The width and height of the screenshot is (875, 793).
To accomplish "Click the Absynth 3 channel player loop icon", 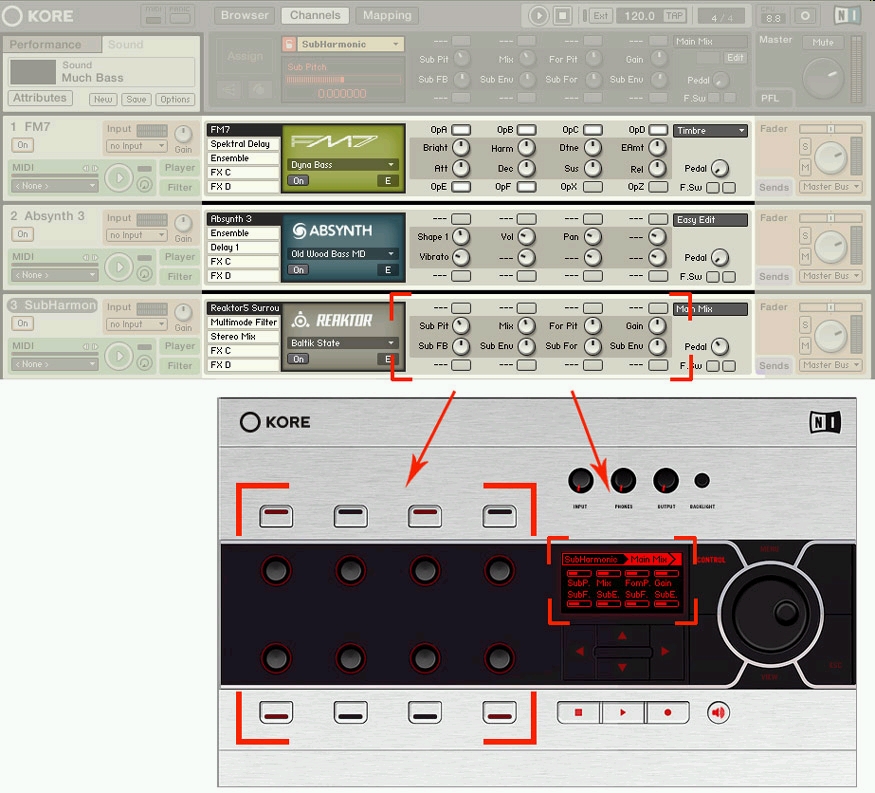I will pos(145,273).
